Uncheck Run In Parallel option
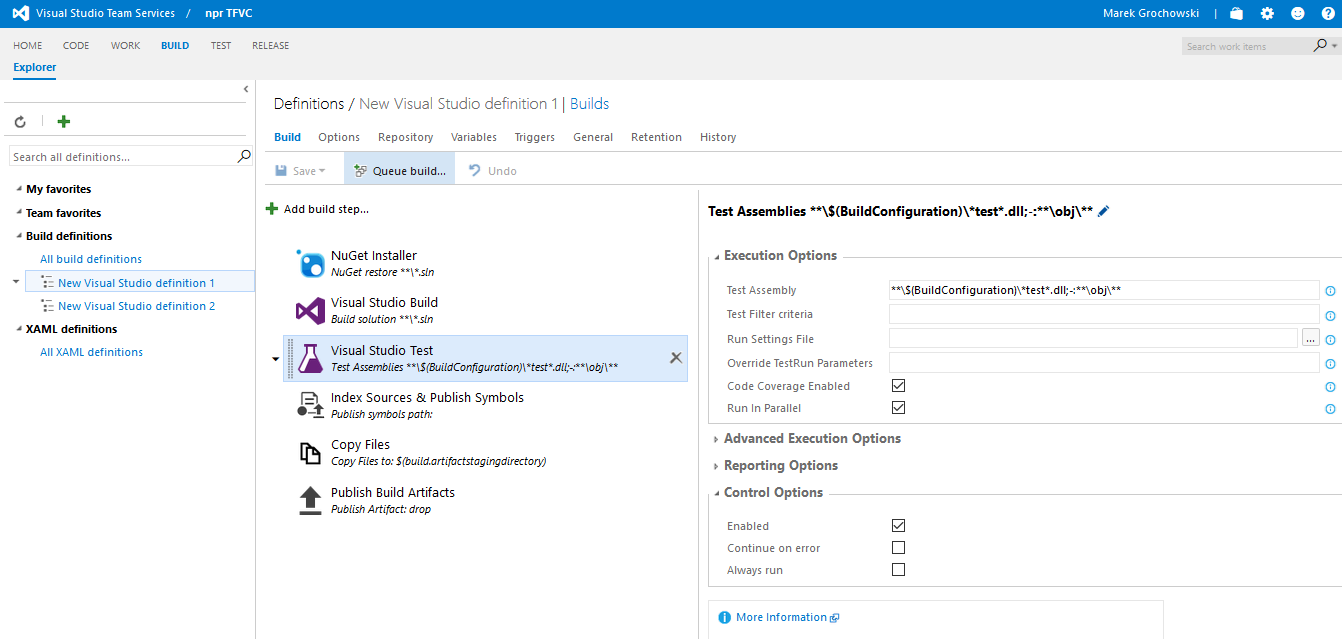 (x=898, y=408)
